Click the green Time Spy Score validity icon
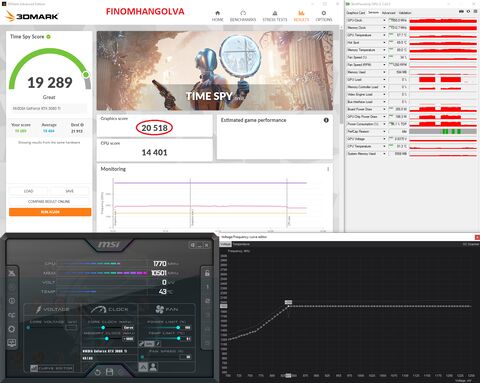This screenshot has height=383, width=480. 48,37
